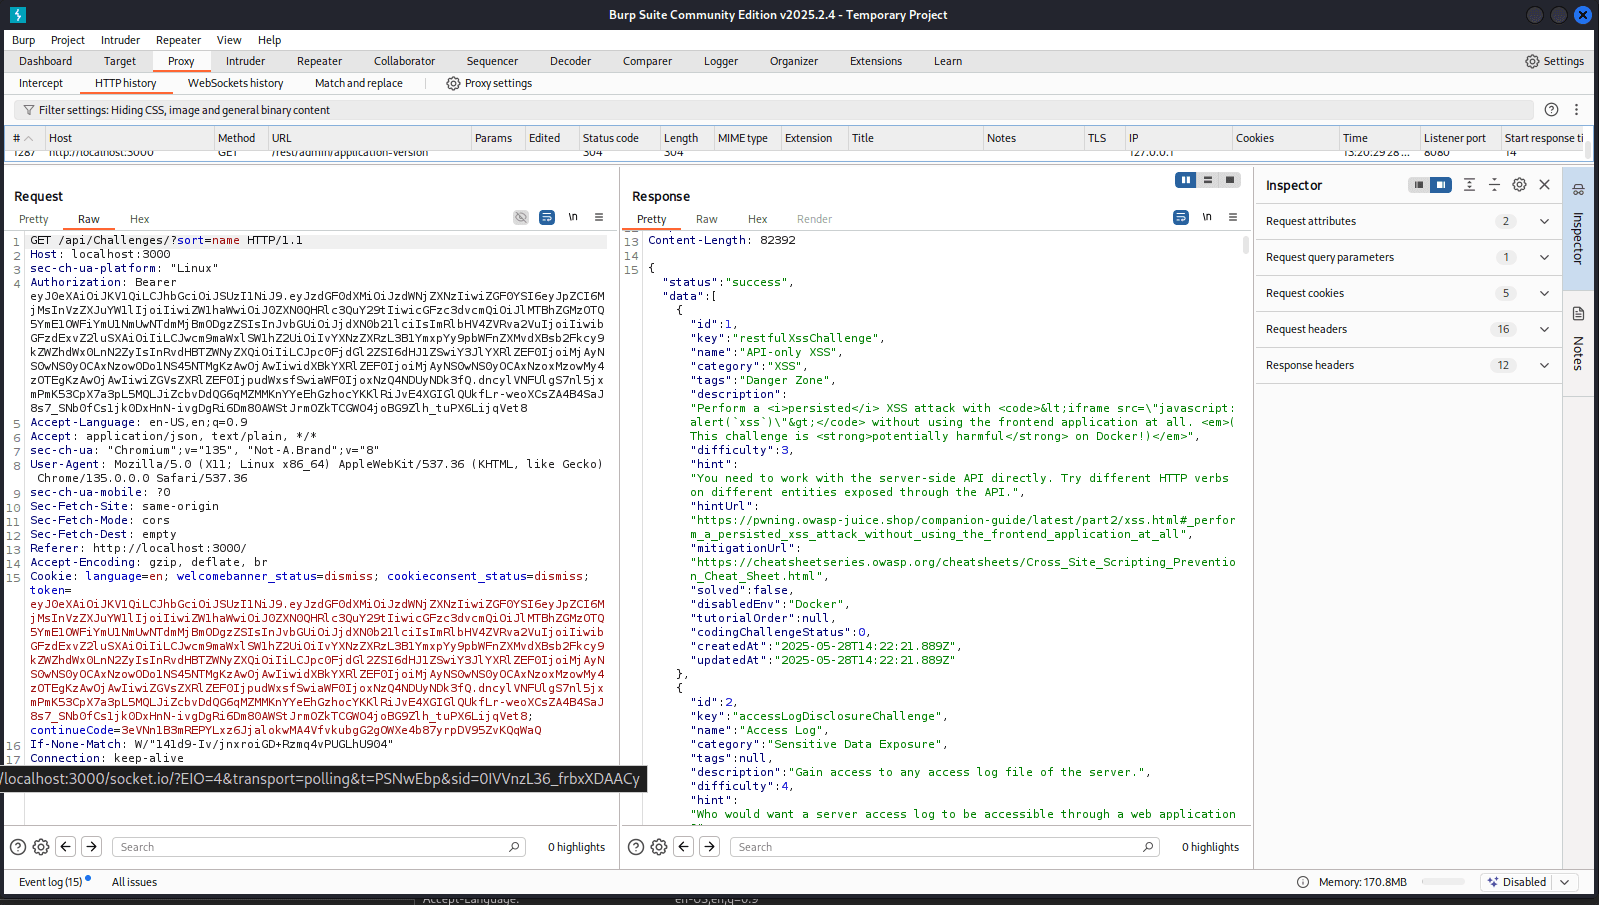Open the Intruder menu
Image resolution: width=1599 pixels, height=905 pixels.
120,40
